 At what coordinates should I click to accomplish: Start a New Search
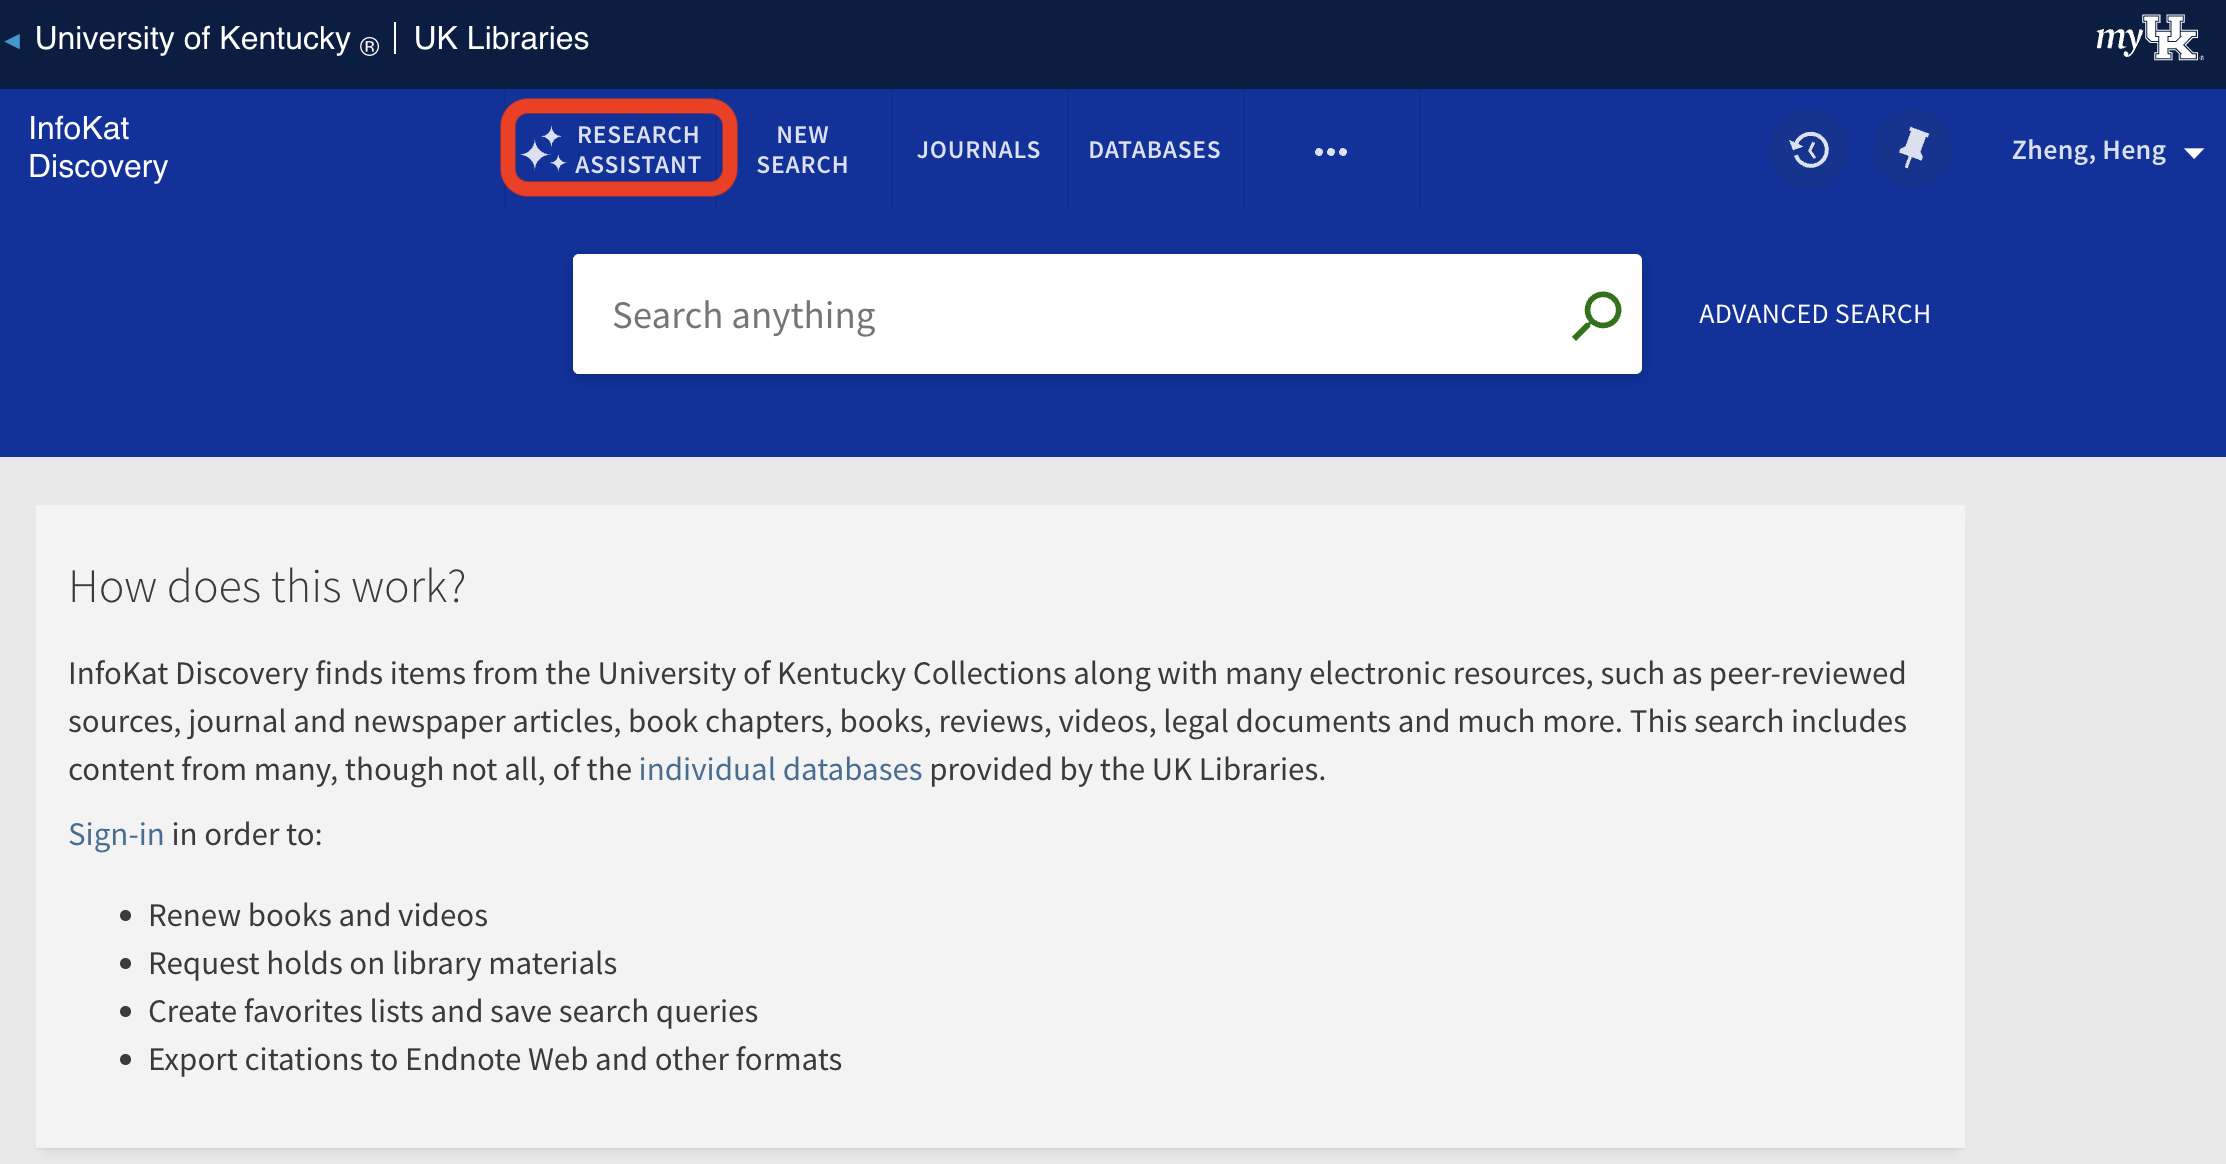(x=802, y=149)
